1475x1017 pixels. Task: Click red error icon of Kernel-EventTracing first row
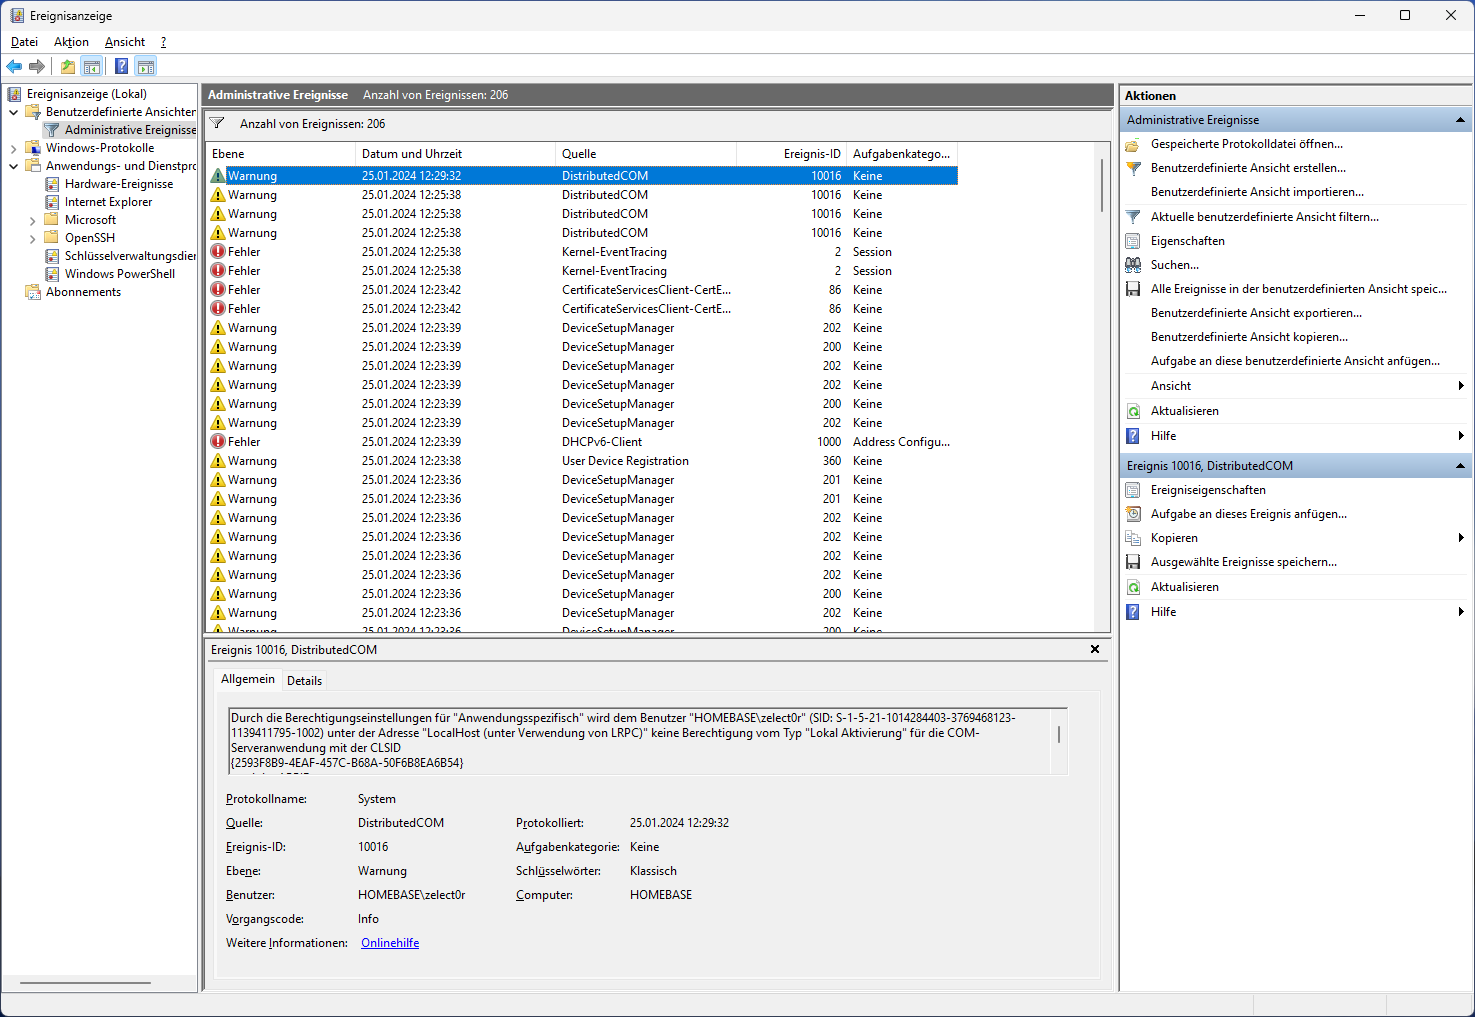(x=218, y=252)
